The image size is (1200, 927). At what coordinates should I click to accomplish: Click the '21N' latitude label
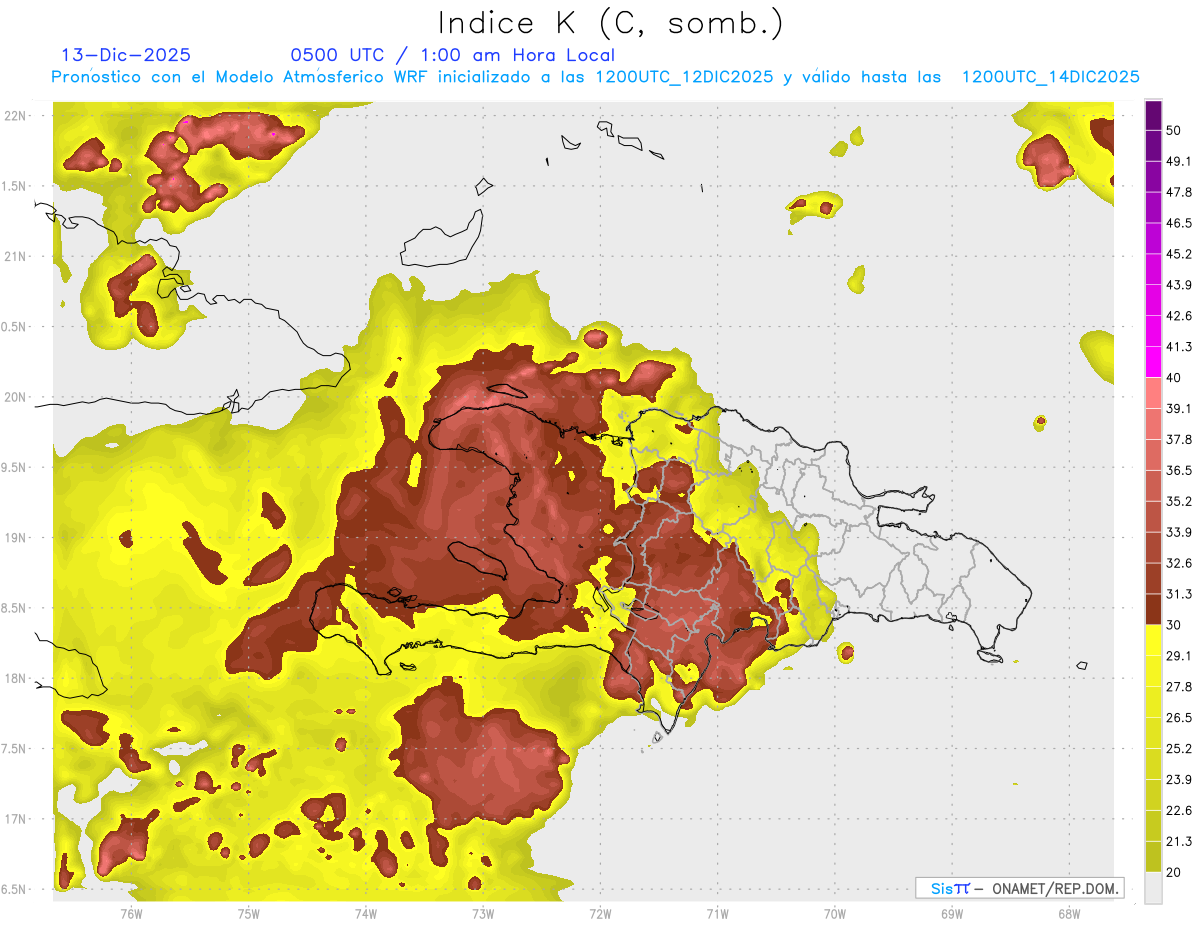click(16, 256)
